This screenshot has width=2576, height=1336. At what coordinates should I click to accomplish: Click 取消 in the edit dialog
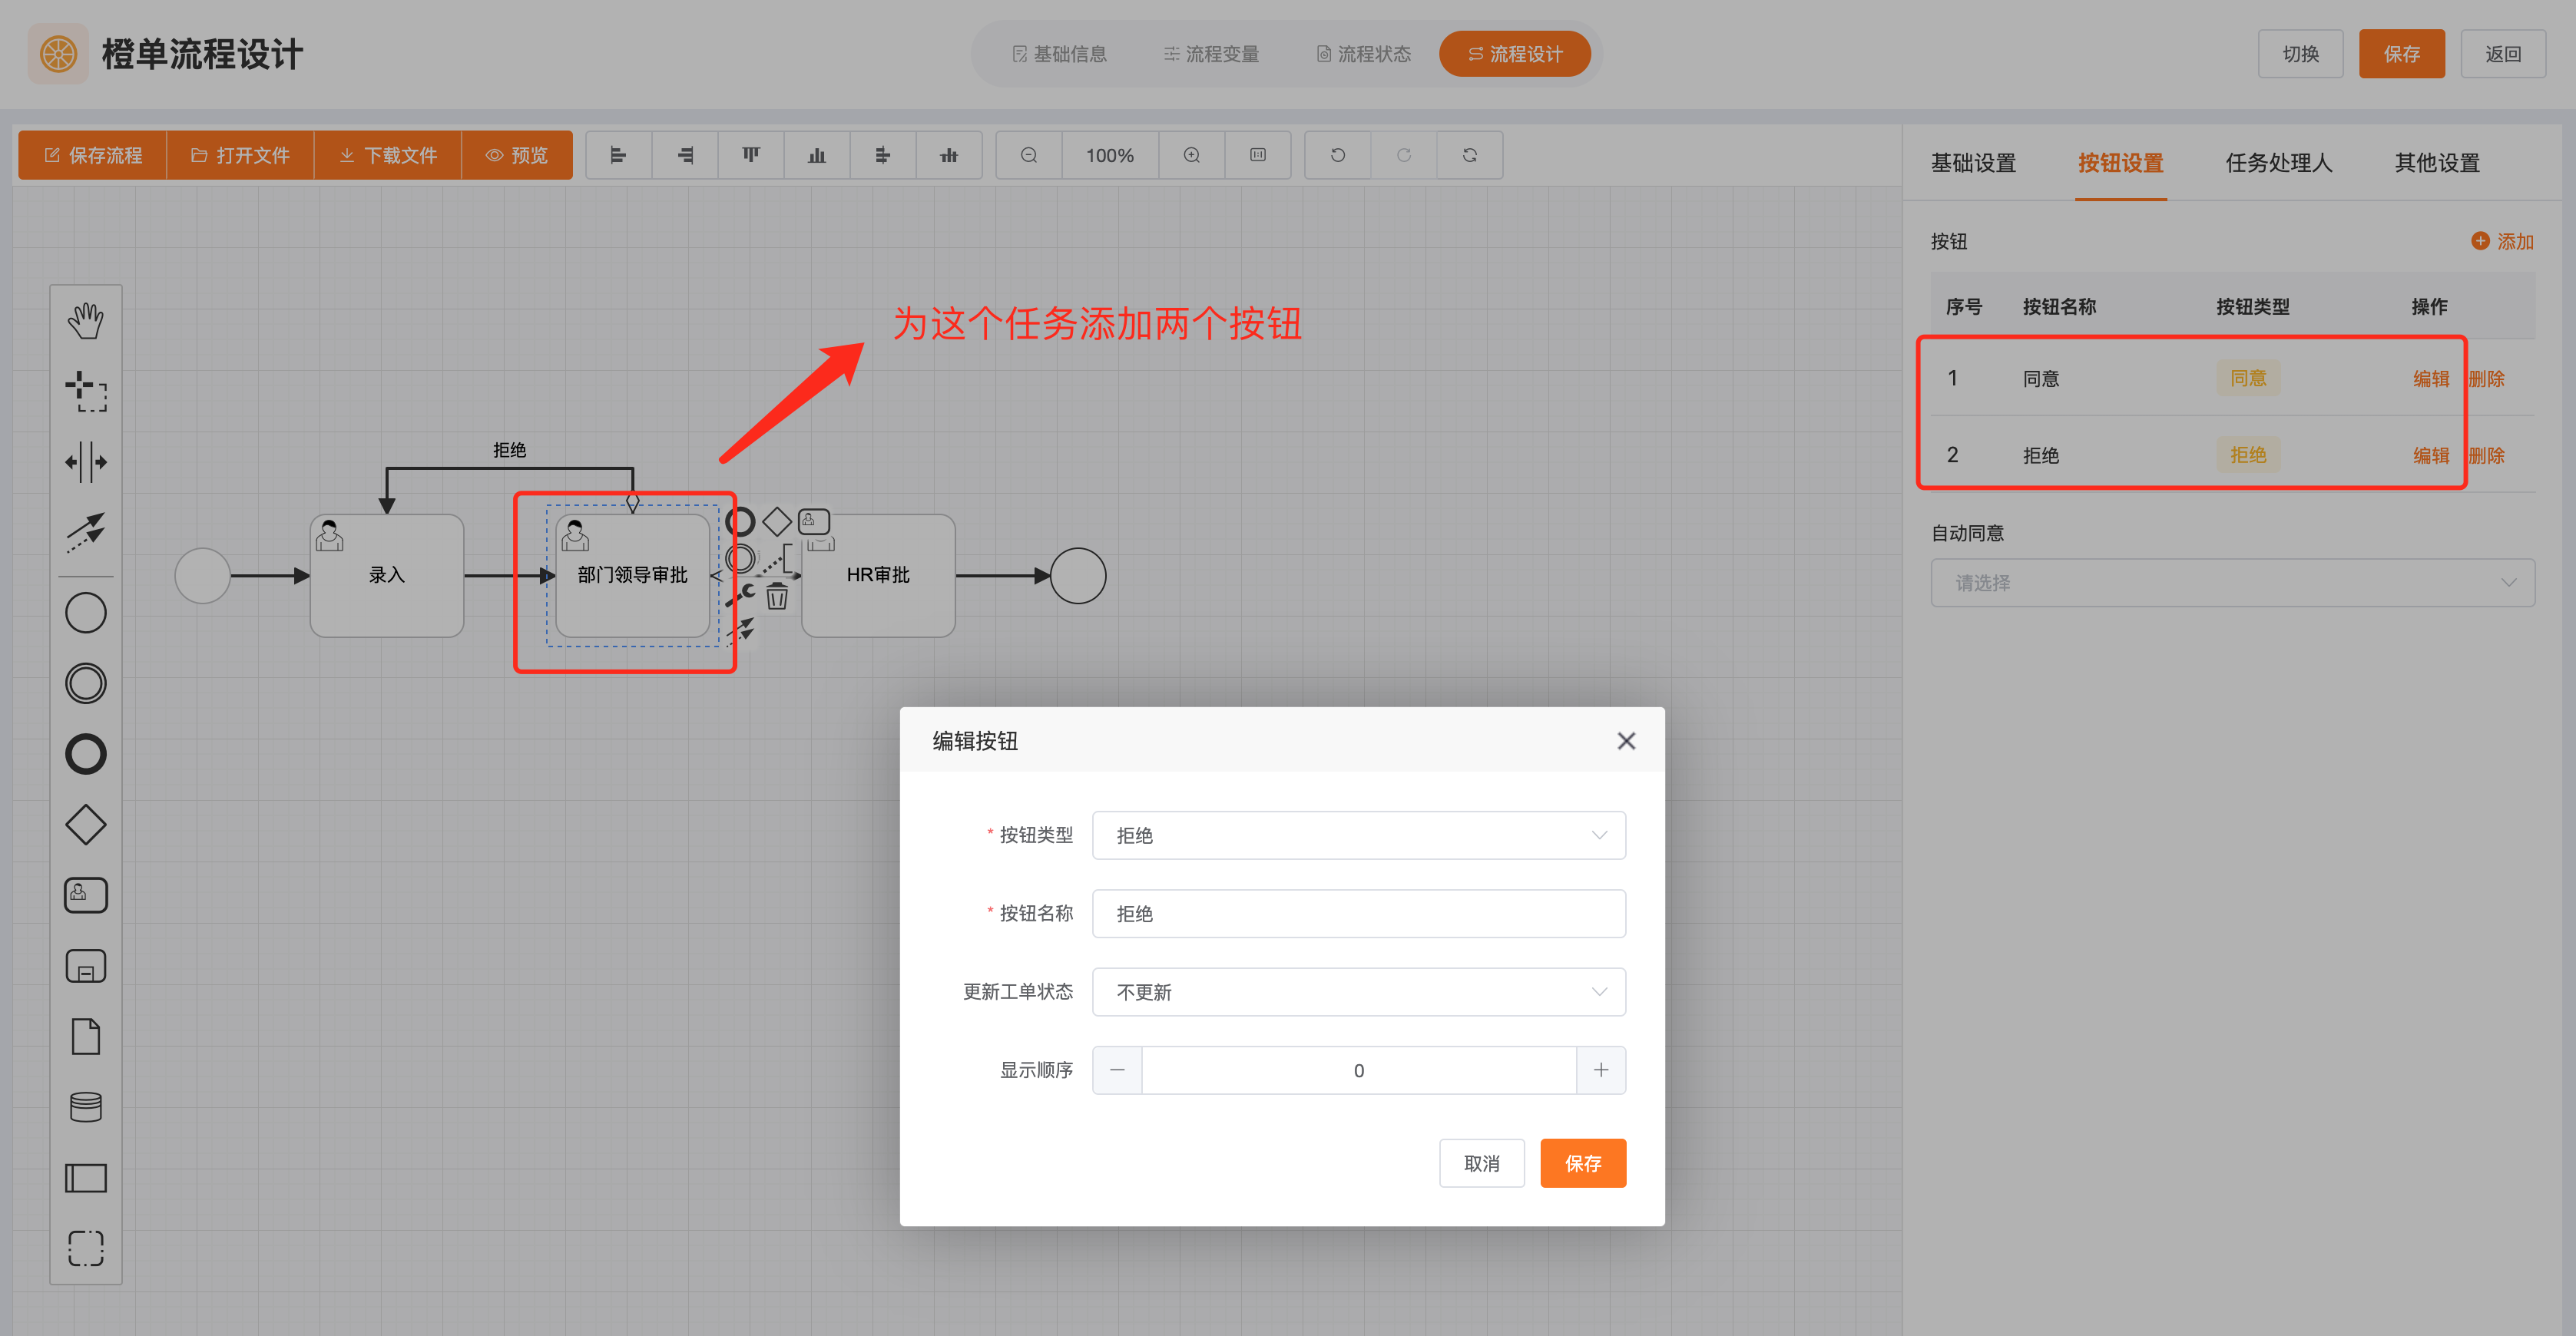(1481, 1163)
